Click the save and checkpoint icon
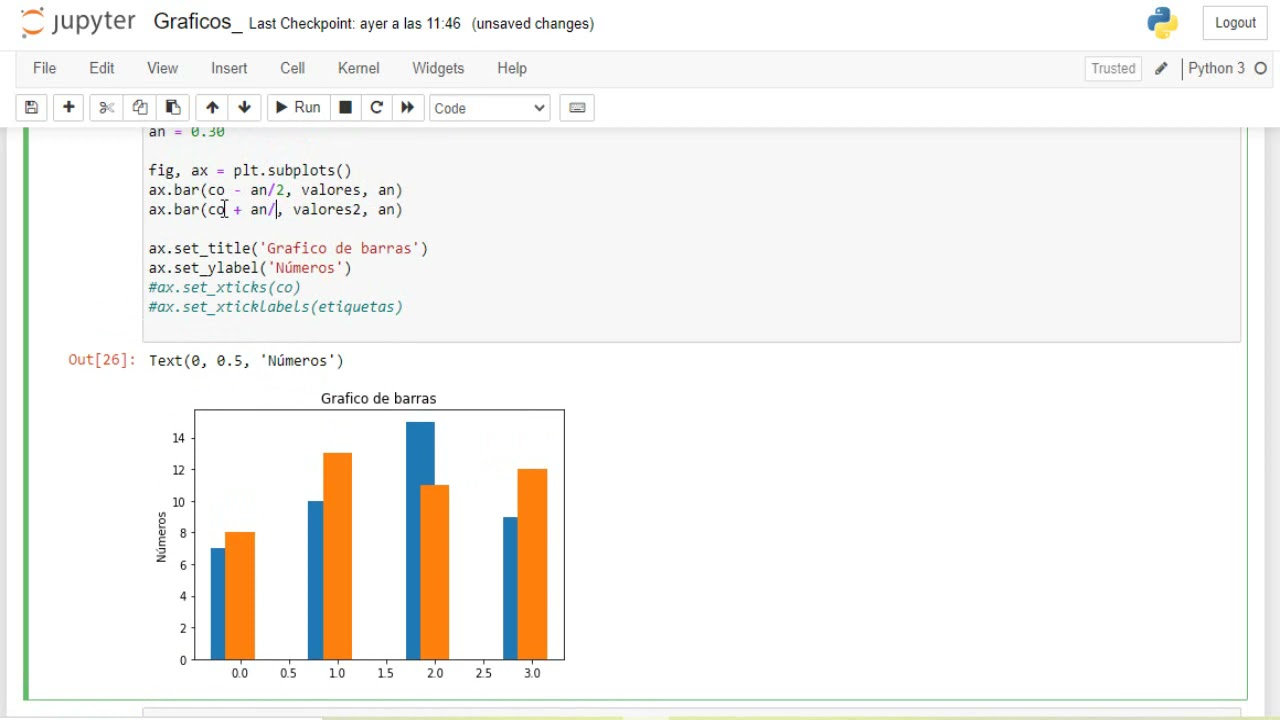The image size is (1280, 720). point(31,108)
